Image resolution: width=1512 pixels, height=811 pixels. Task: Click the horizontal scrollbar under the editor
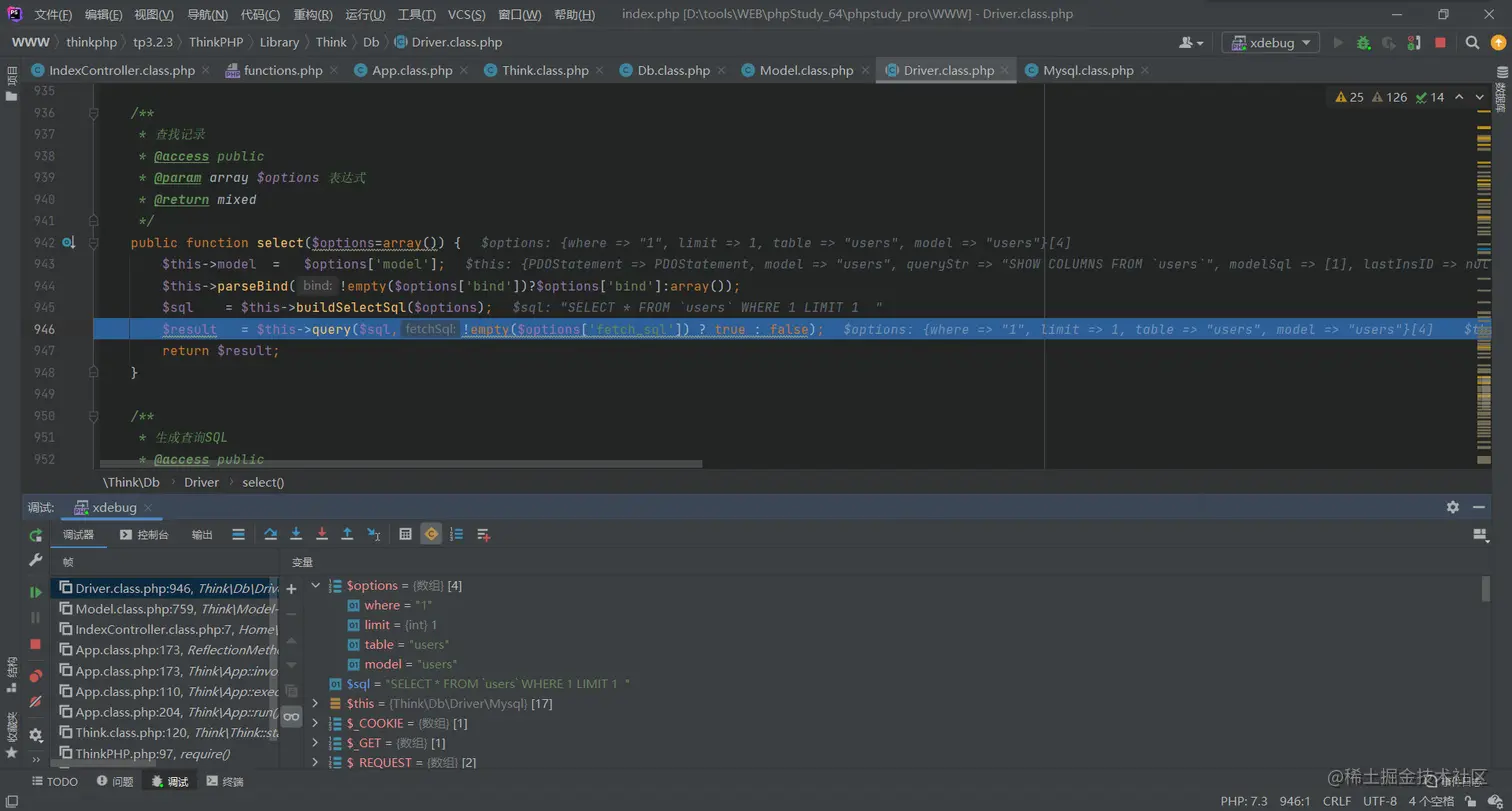point(402,464)
